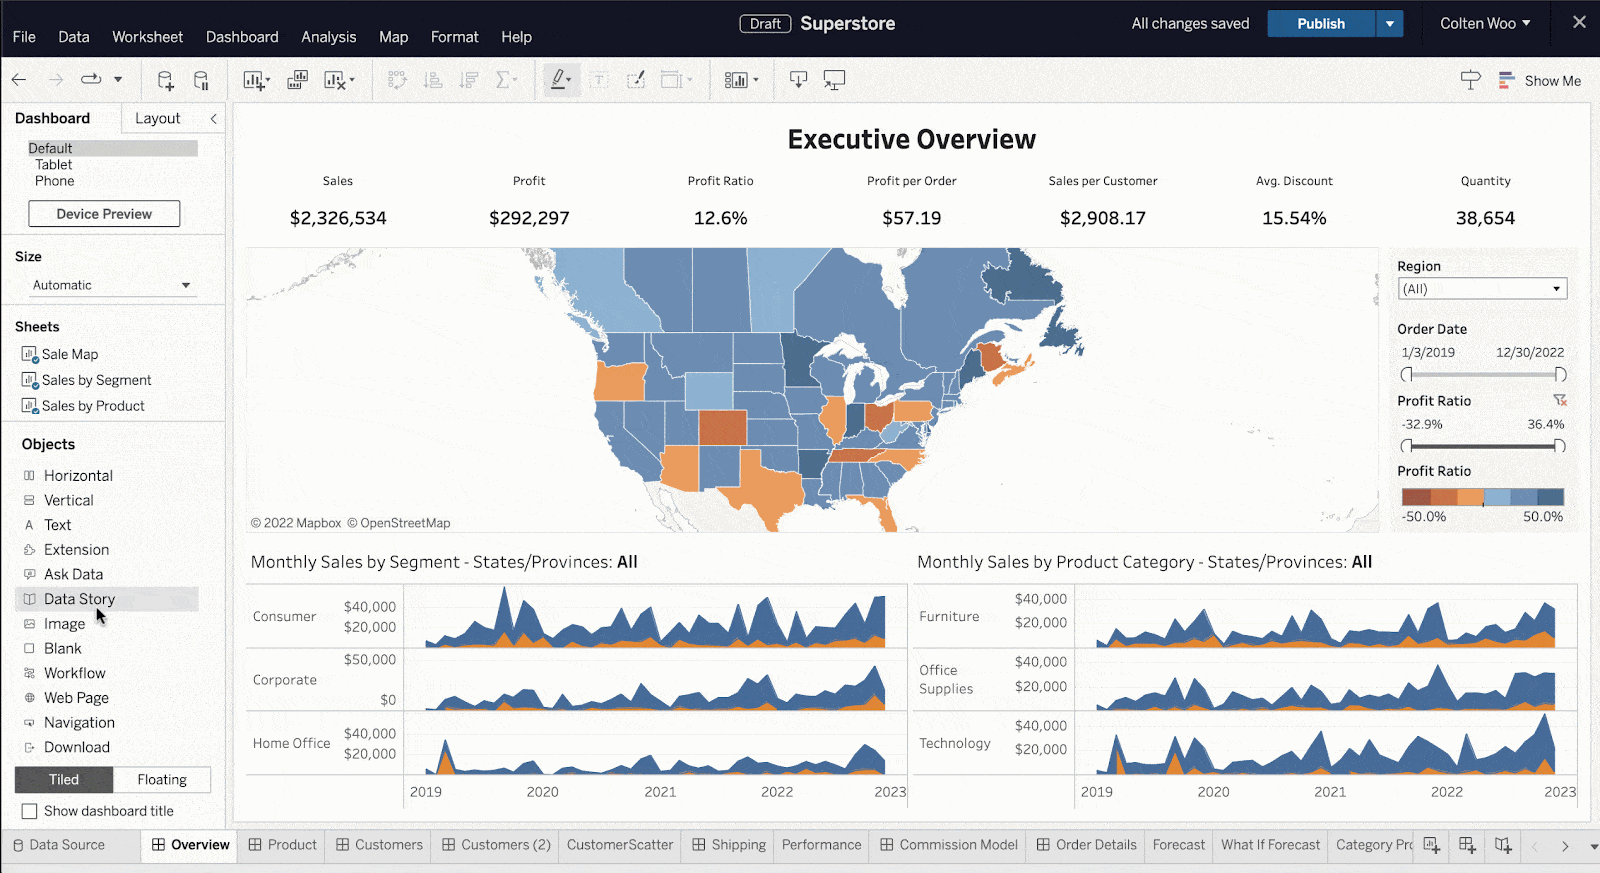The image size is (1600, 873).
Task: Switch to the Layout tab
Action: [158, 118]
